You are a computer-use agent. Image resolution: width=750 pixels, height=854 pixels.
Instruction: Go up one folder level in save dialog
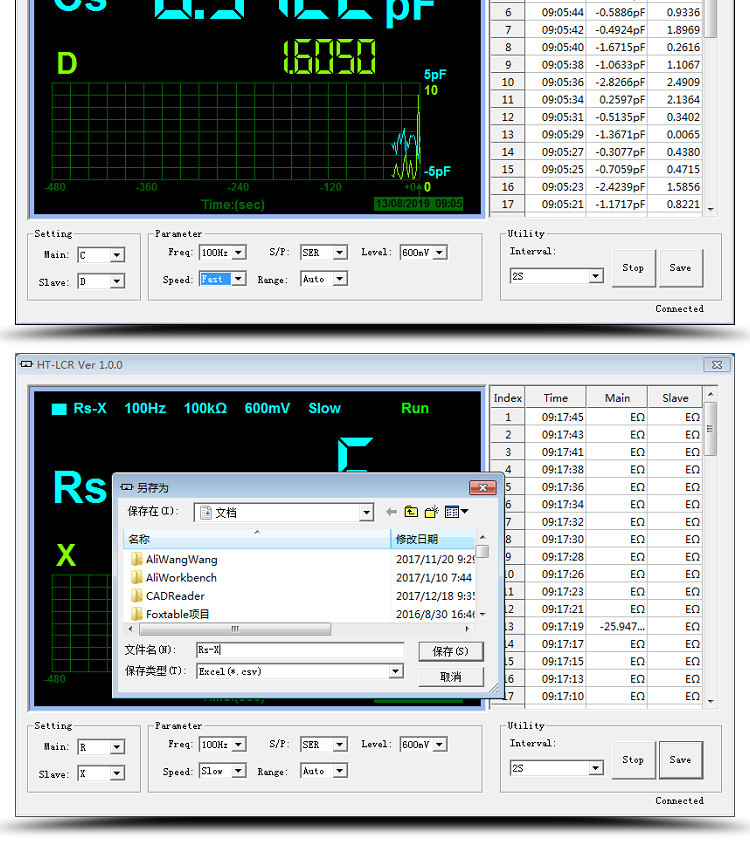411,512
